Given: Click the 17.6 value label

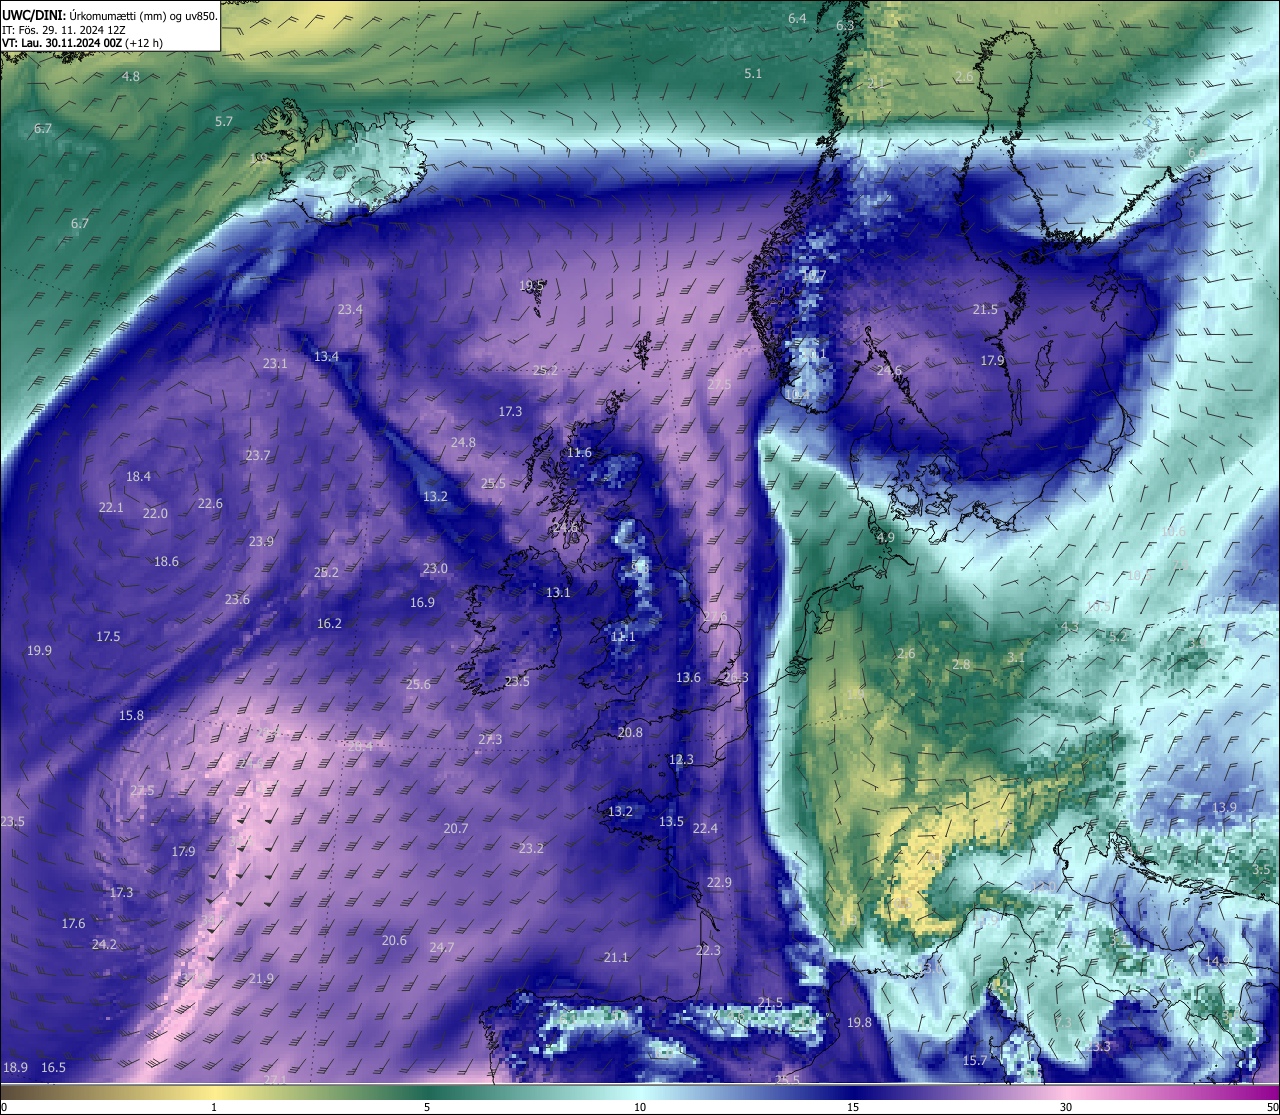Looking at the screenshot, I should tap(73, 924).
